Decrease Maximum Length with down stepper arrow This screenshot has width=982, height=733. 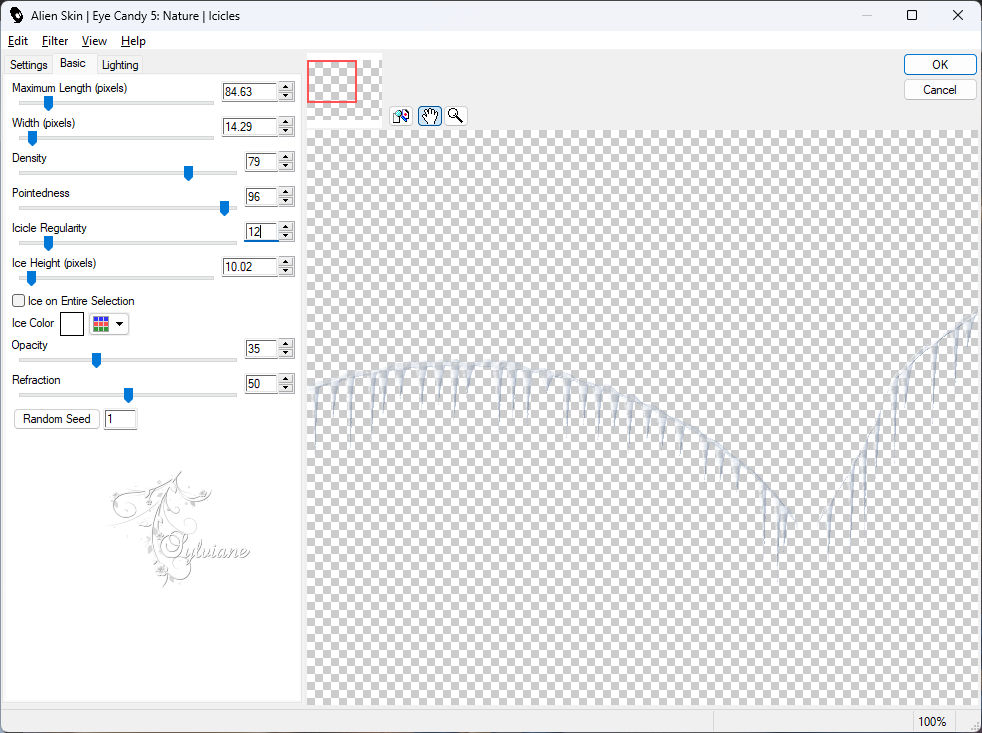pyautogui.click(x=286, y=96)
